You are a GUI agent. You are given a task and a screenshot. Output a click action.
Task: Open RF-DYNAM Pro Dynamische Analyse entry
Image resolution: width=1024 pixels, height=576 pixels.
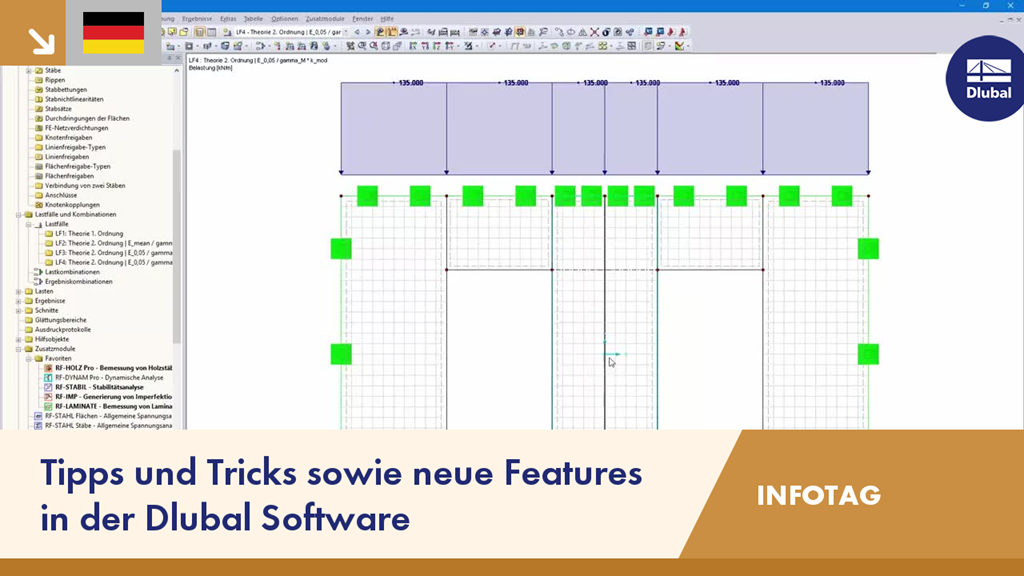109,377
